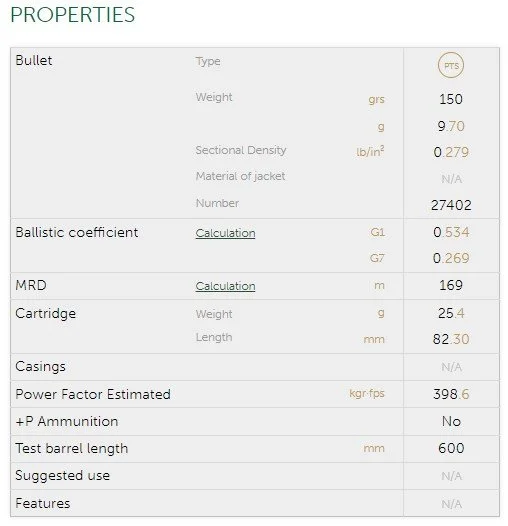This screenshot has height=526, width=508.
Task: Click the Ballistic coefficient row label
Action: coord(77,232)
